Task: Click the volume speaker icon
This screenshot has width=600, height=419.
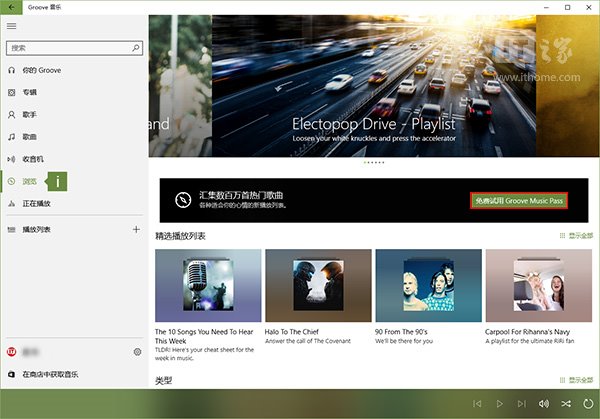Action: [543, 403]
